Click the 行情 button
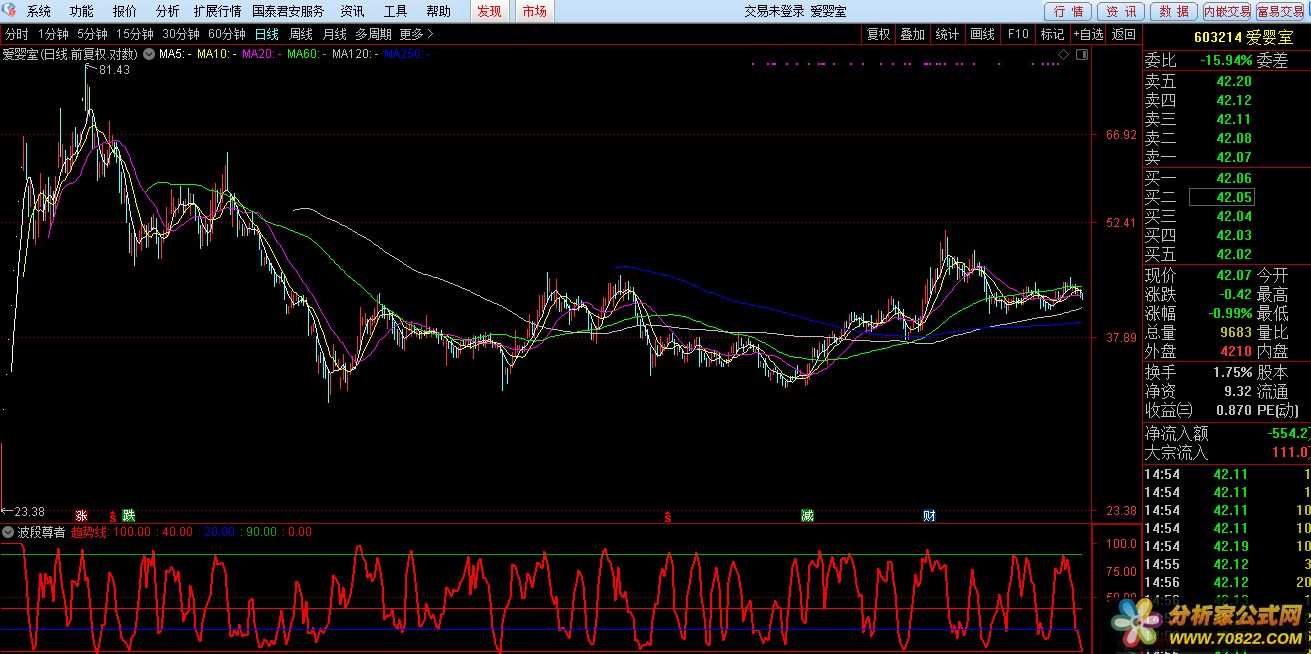The width and height of the screenshot is (1311, 654). tap(1068, 11)
